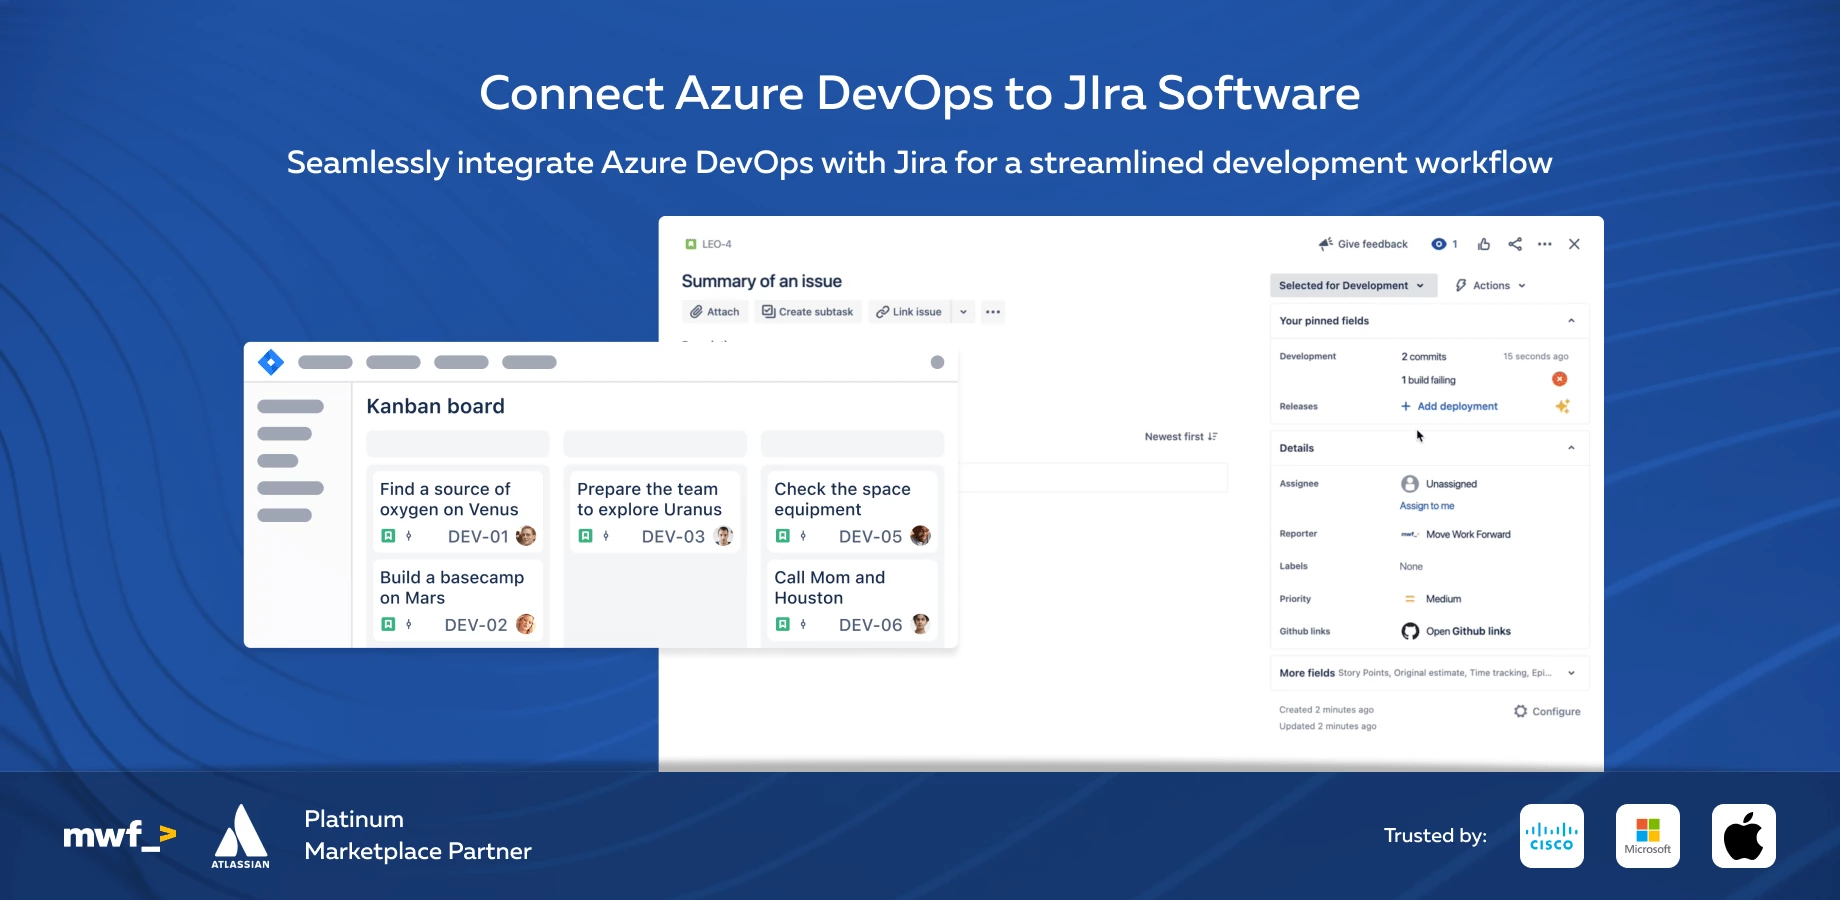Collapse the Details panel
1840x900 pixels.
click(1571, 447)
